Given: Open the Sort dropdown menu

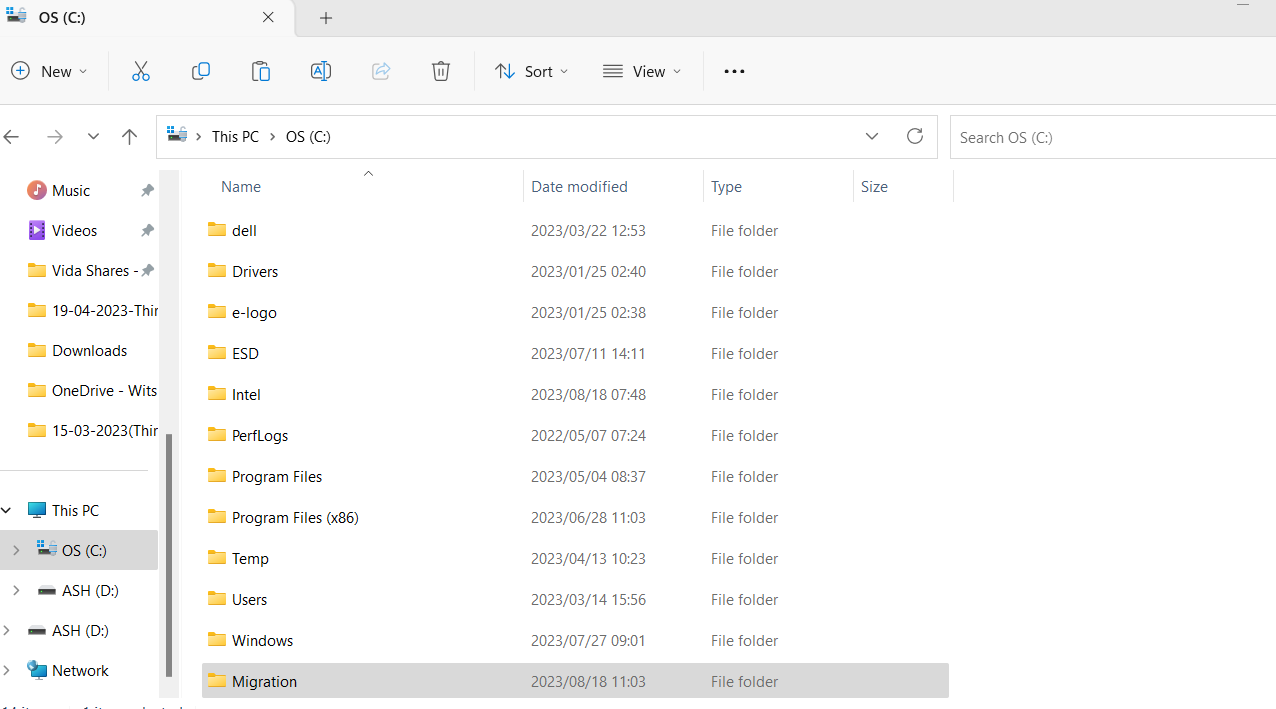Looking at the screenshot, I should pos(531,71).
